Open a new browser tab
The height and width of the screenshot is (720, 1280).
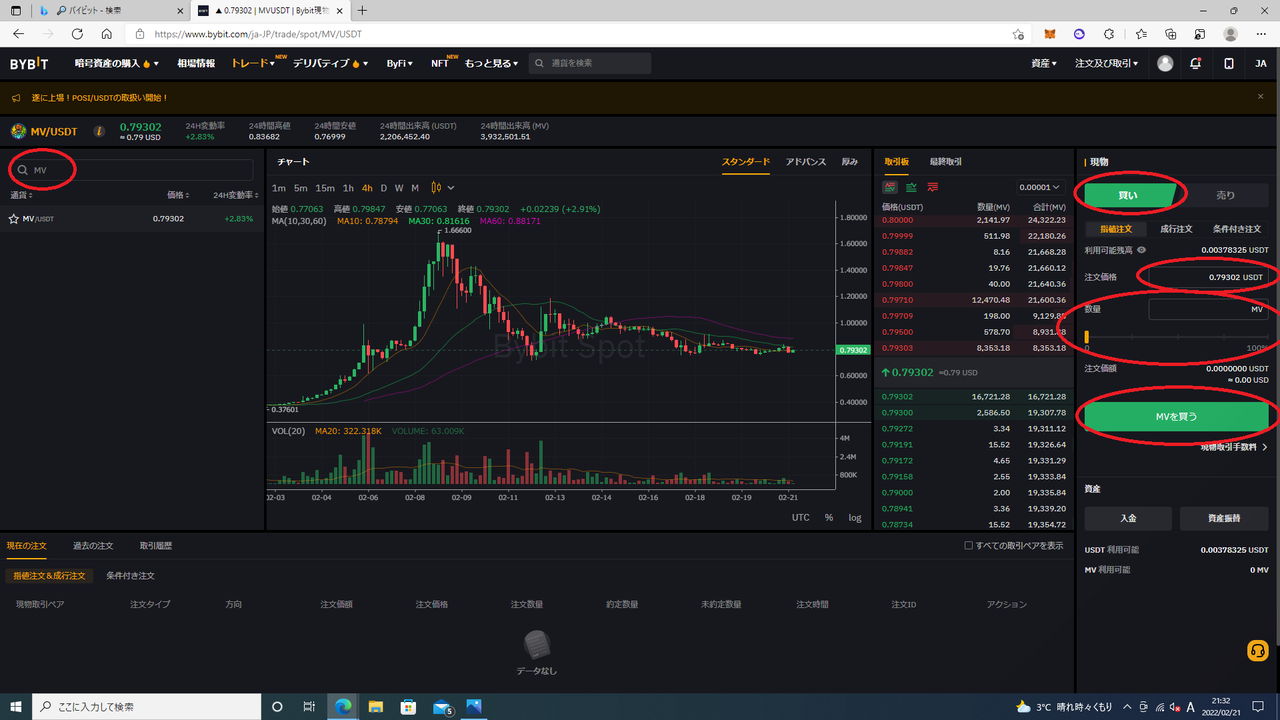coord(362,11)
